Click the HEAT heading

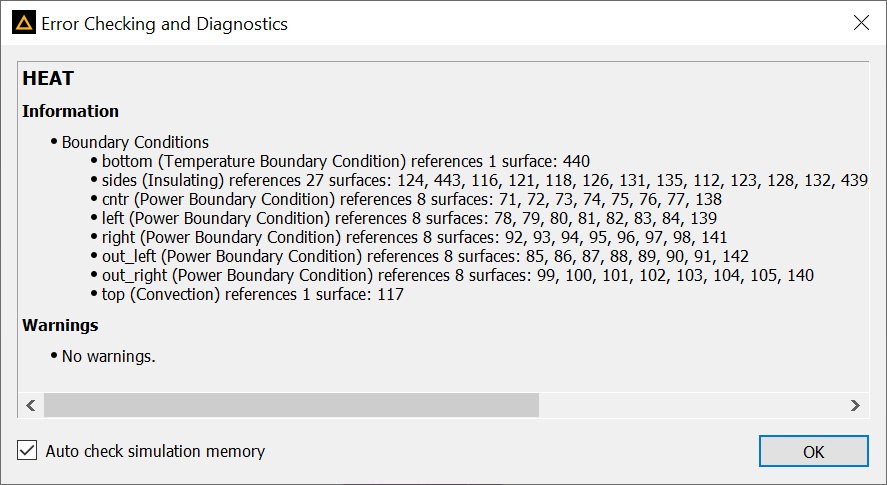tap(48, 78)
